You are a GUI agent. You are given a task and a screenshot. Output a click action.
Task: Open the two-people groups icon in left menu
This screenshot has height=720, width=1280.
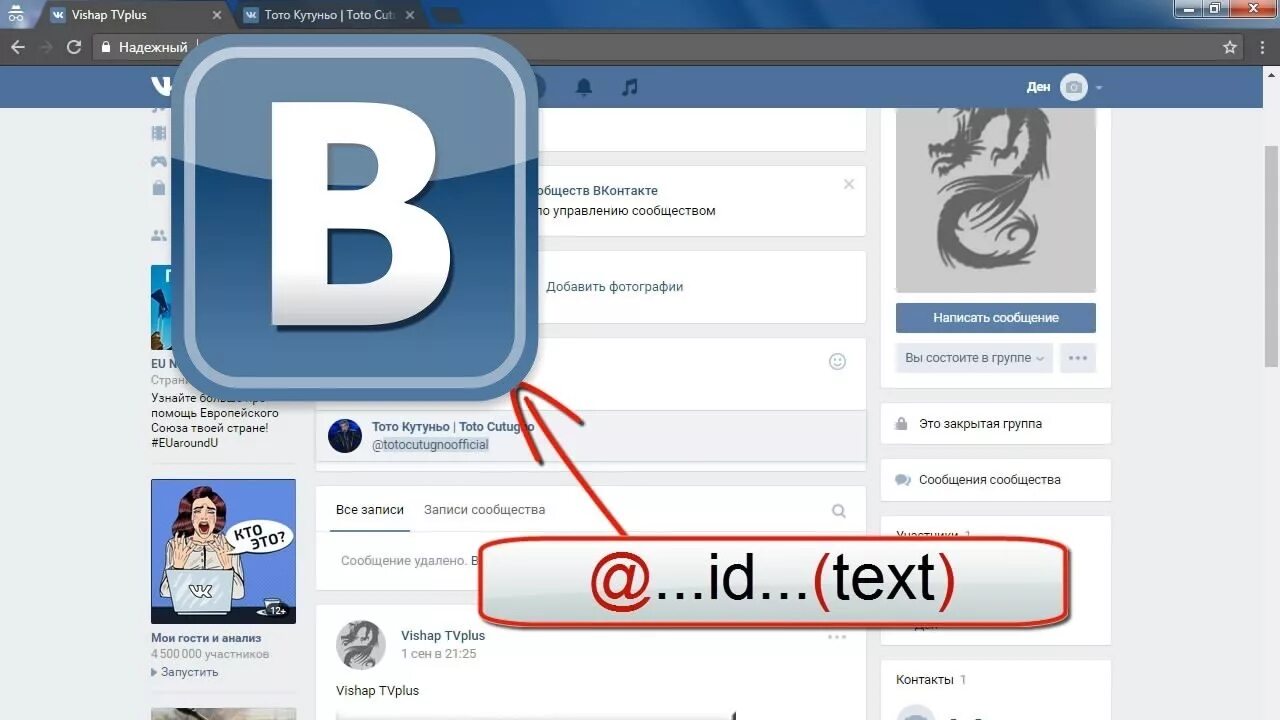coord(159,236)
